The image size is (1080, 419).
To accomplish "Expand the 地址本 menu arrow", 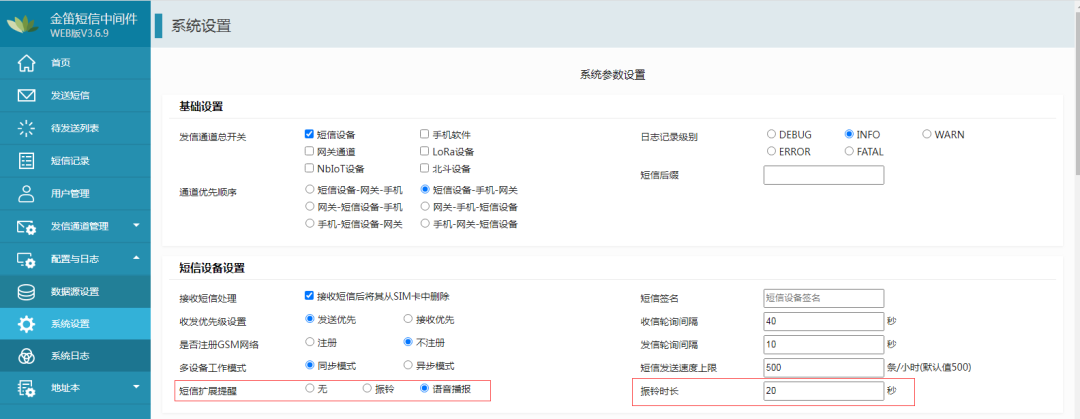I will [x=136, y=388].
